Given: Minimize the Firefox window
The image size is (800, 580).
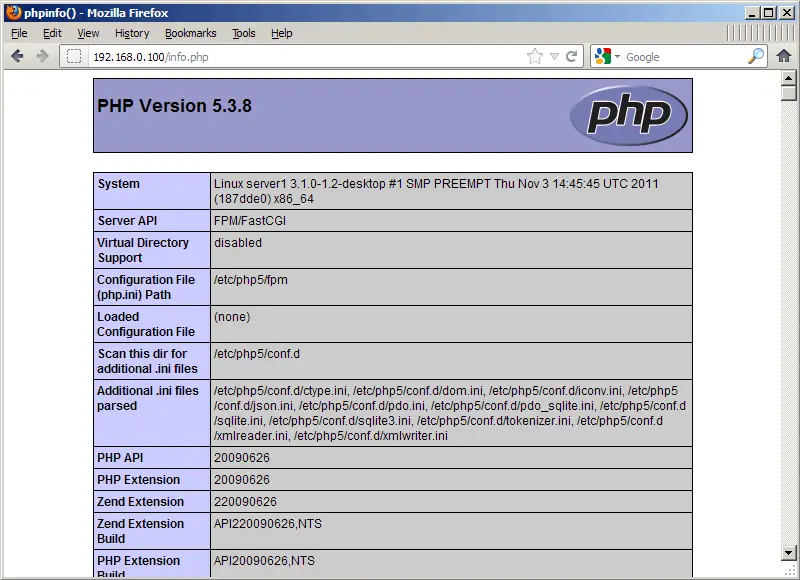Looking at the screenshot, I should 751,13.
